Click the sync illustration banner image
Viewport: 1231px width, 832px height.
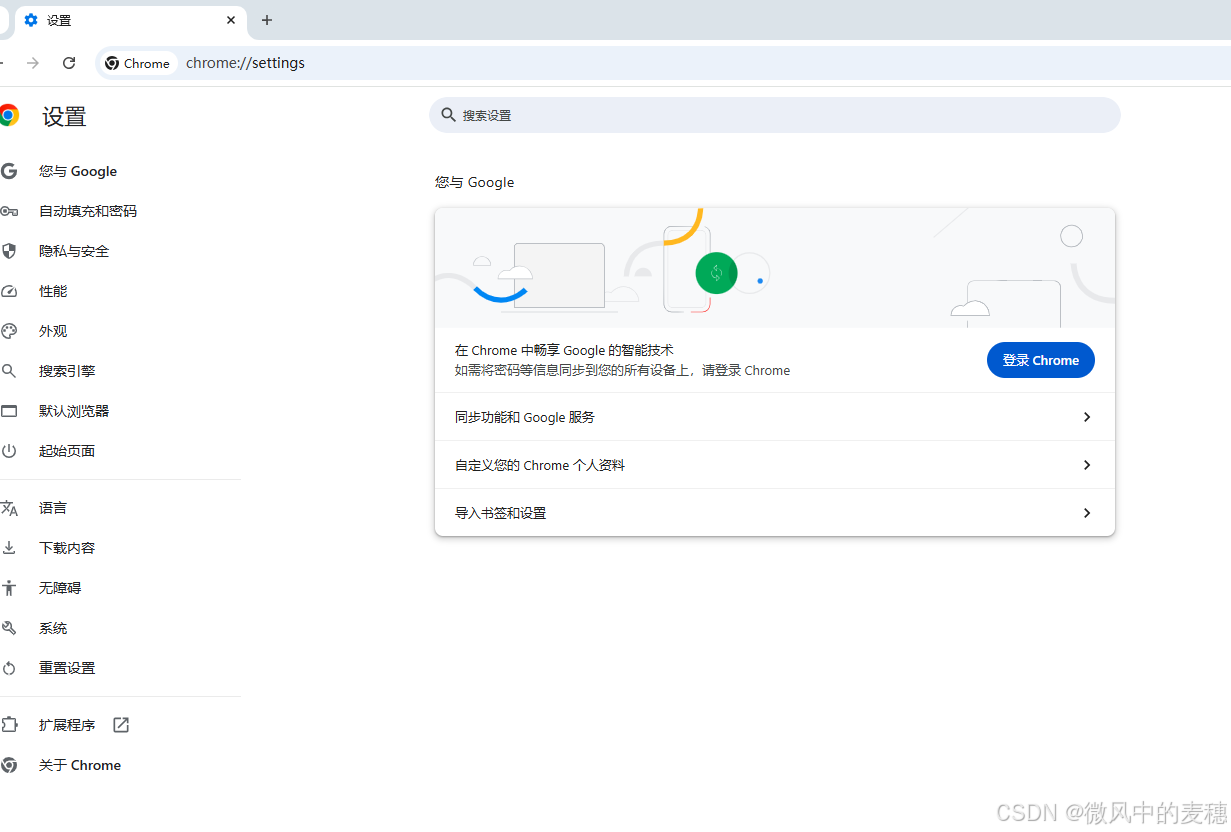[775, 268]
